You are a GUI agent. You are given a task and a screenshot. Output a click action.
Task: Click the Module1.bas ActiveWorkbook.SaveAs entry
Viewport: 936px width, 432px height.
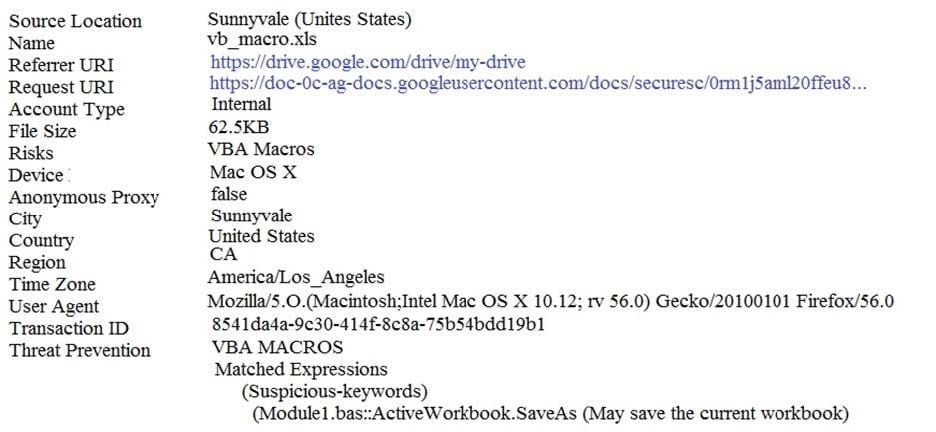pyautogui.click(x=550, y=414)
